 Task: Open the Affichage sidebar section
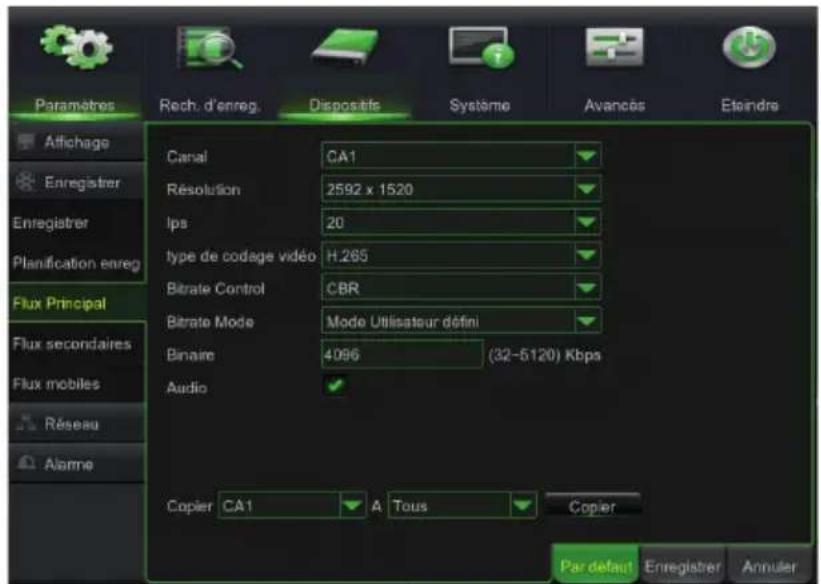point(76,142)
